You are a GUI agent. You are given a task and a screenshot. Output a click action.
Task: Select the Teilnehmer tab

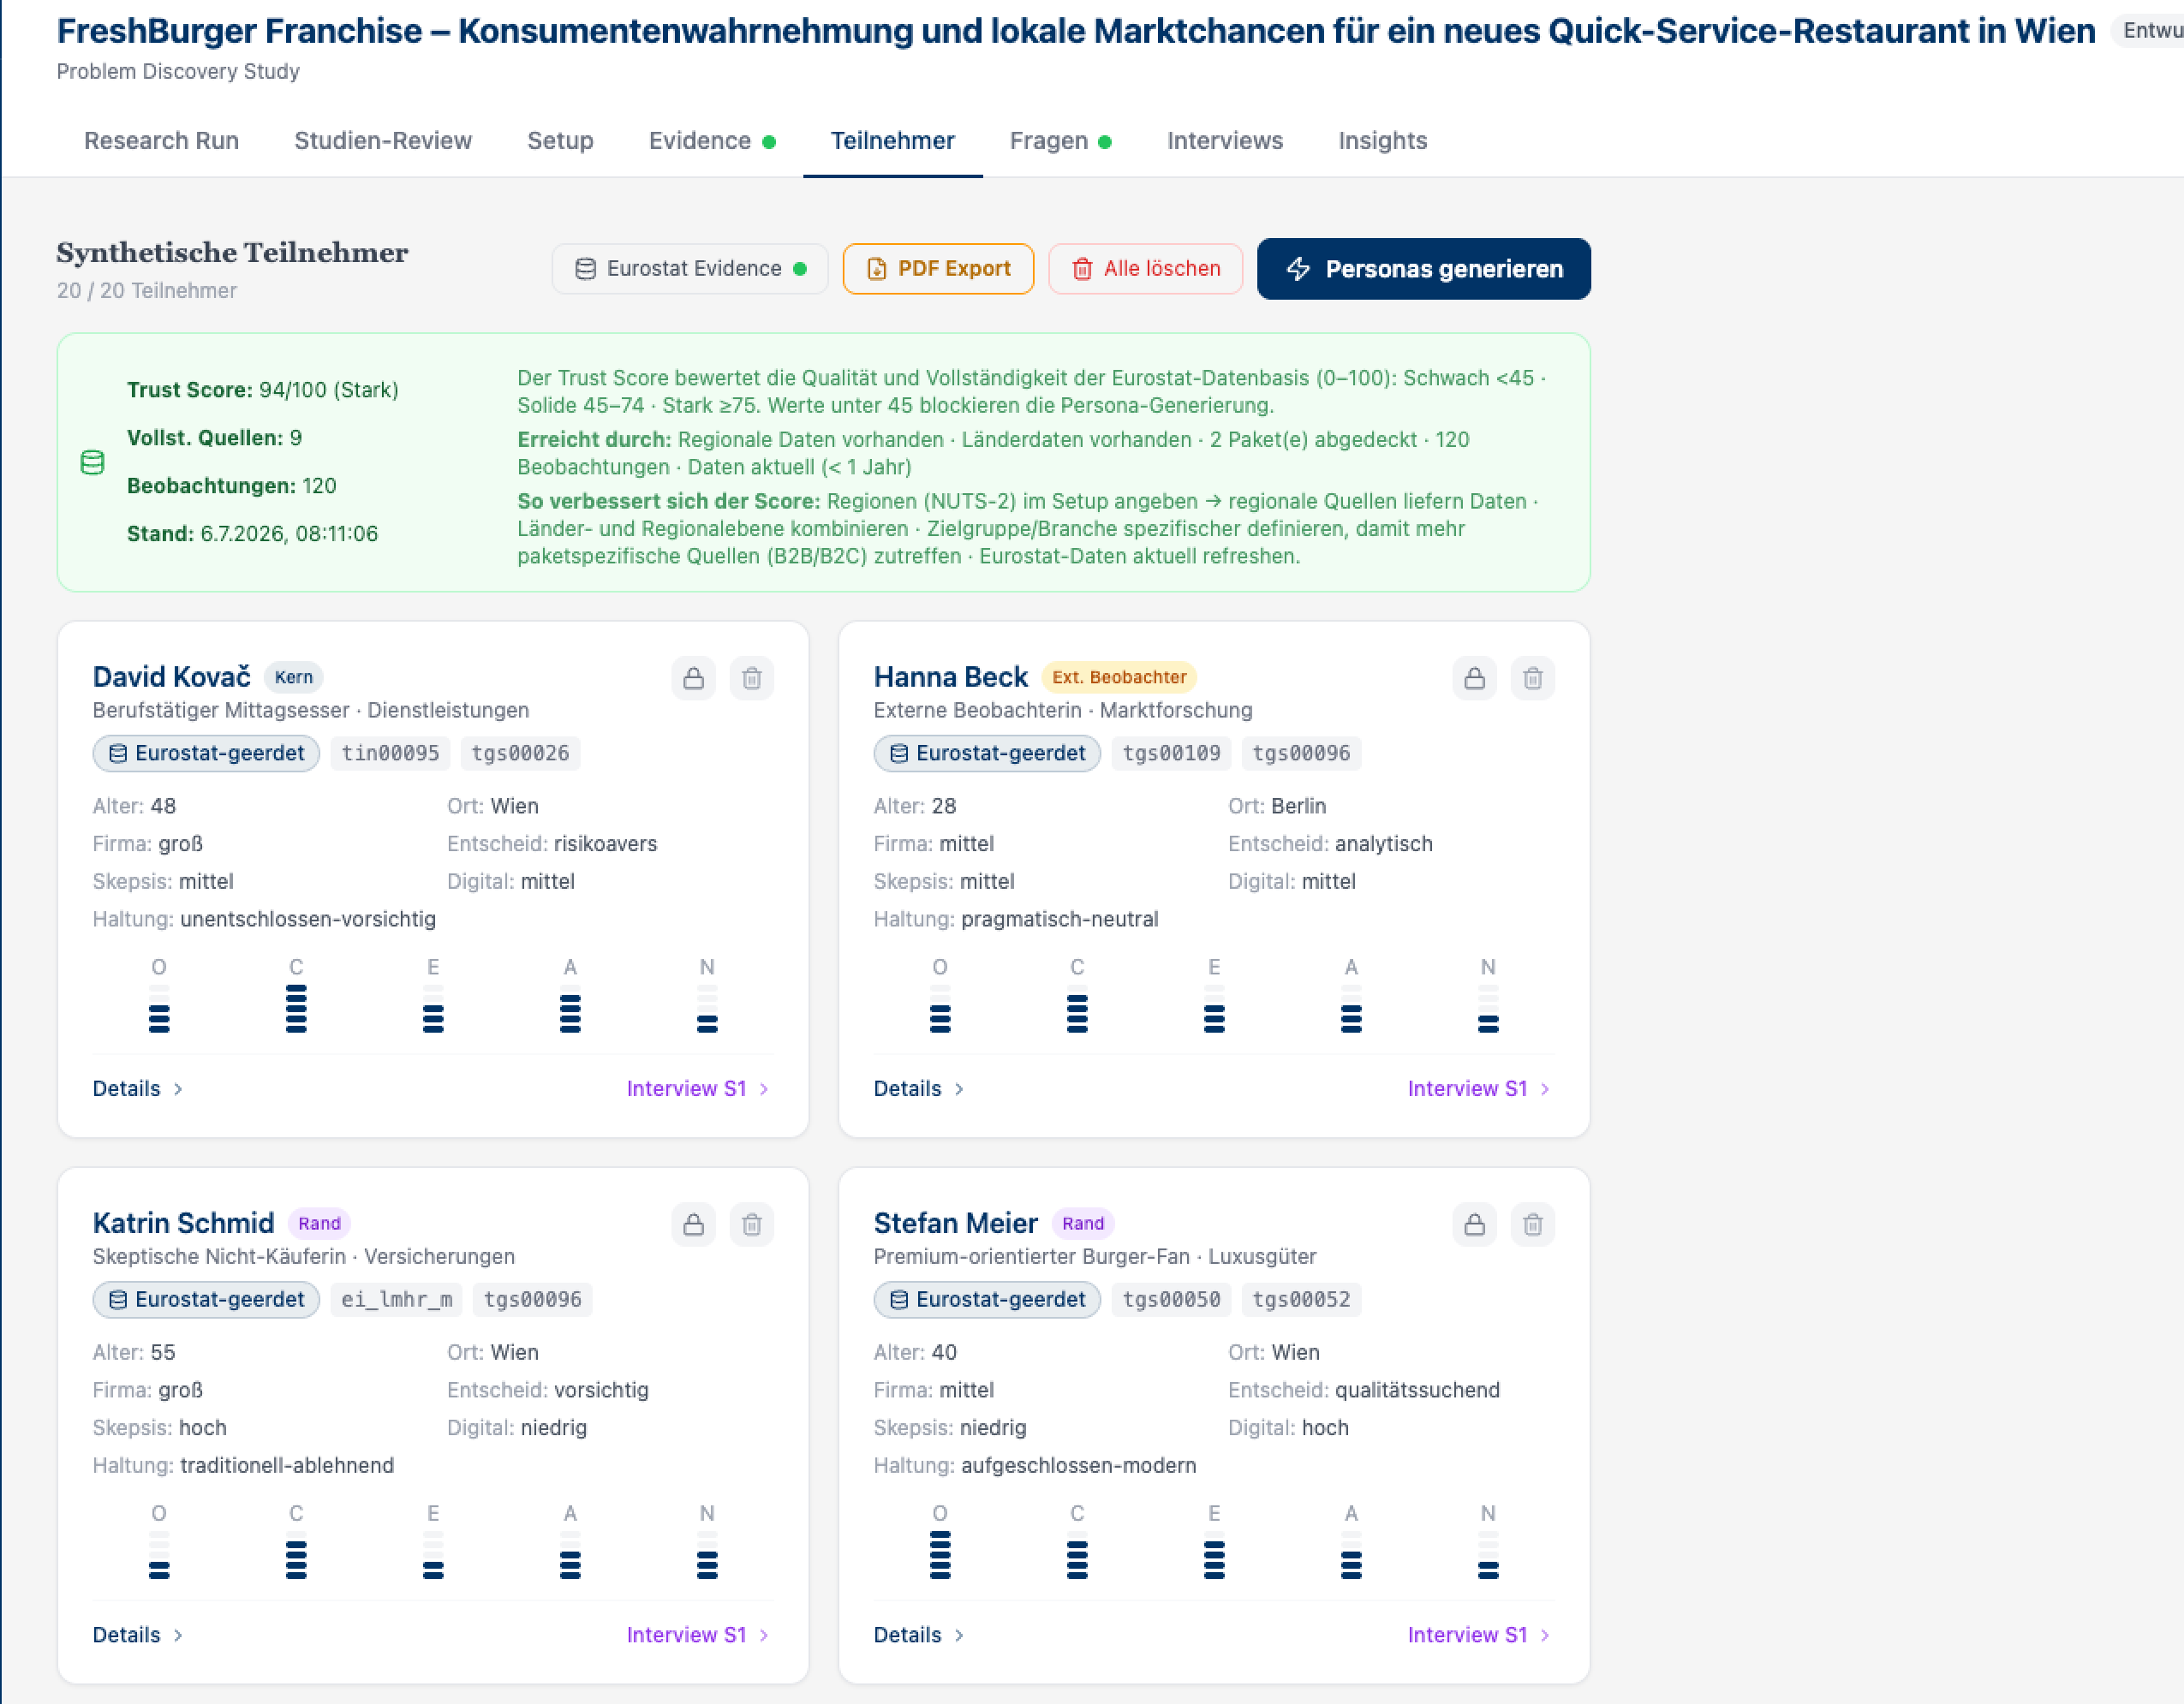pyautogui.click(x=893, y=141)
